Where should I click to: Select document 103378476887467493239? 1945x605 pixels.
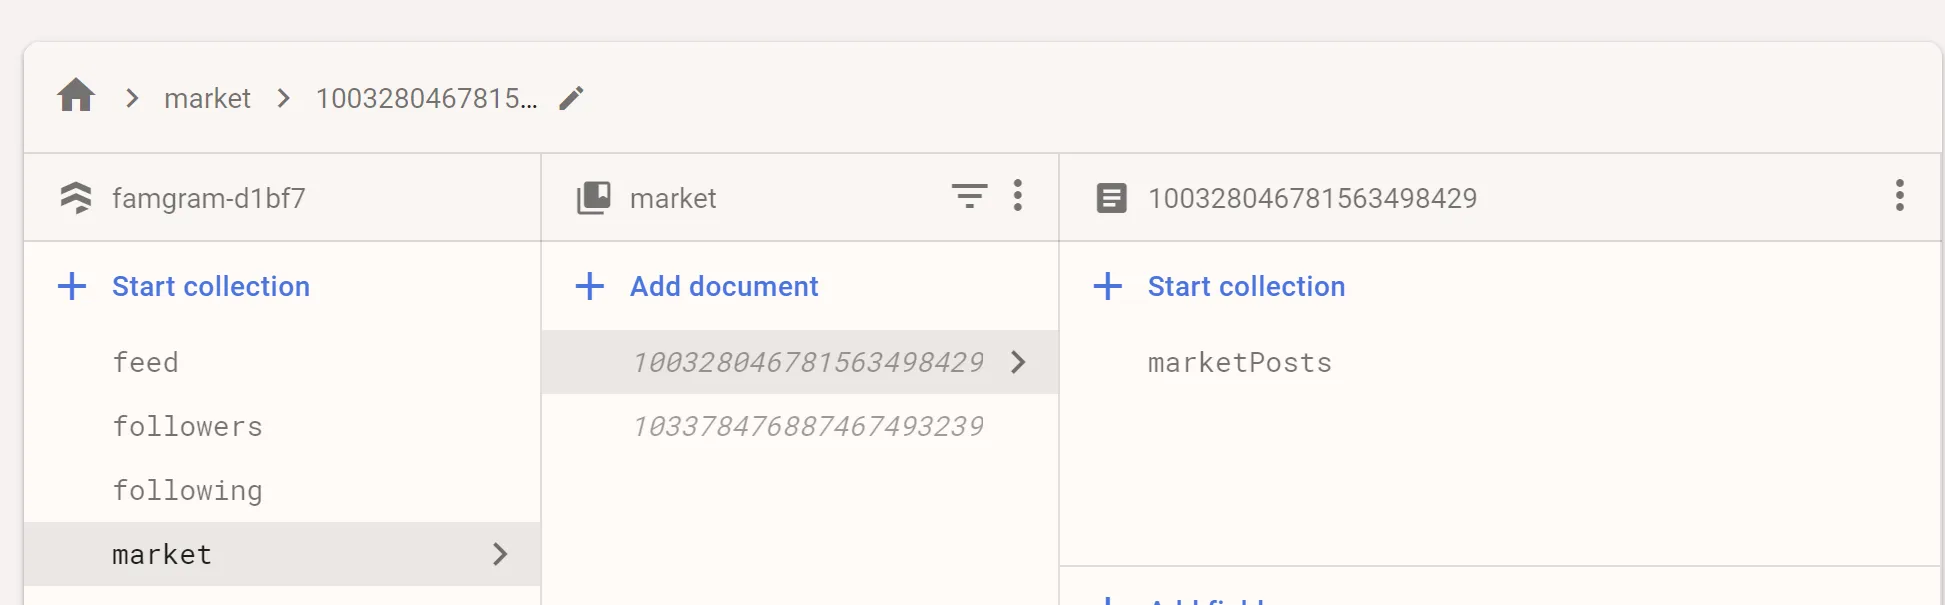(808, 426)
